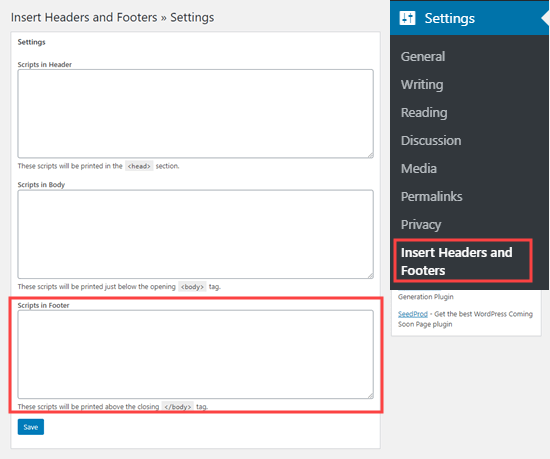Click the </body> code tag
This screenshot has width=550, height=459.
[x=177, y=407]
